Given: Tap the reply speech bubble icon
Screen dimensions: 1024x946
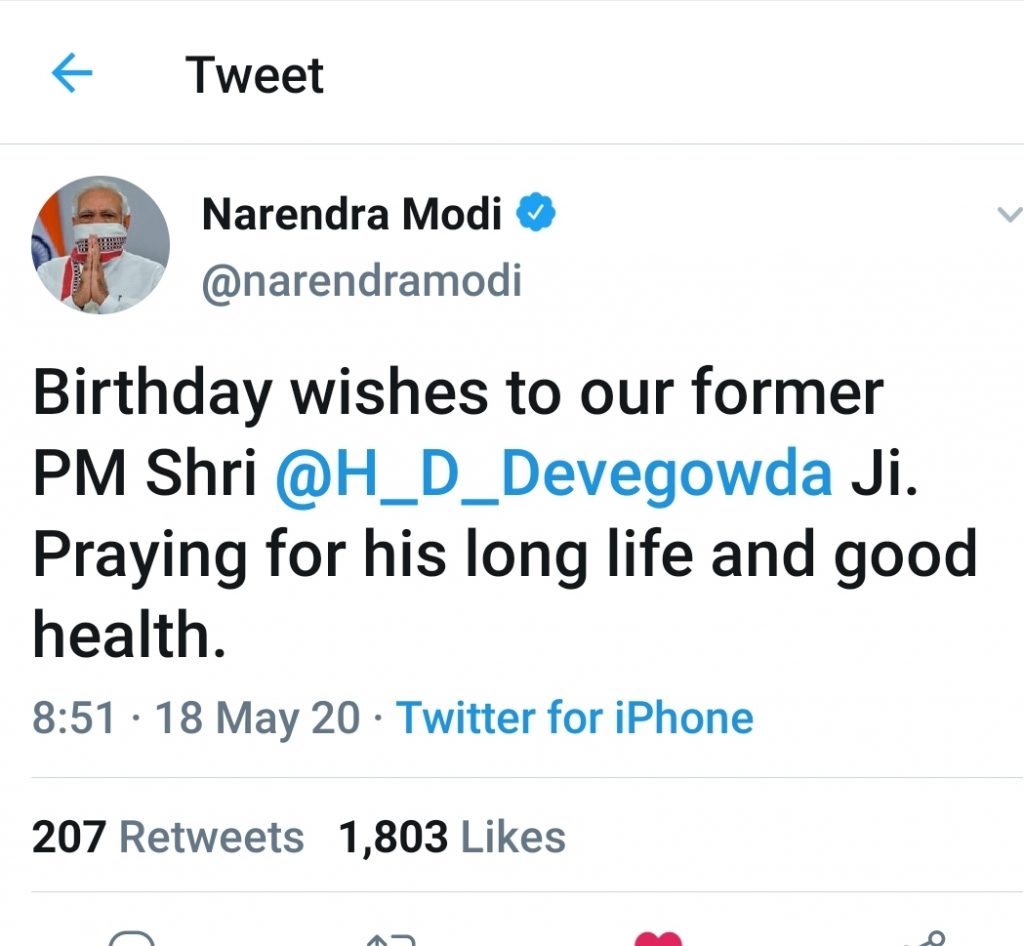Looking at the screenshot, I should point(131,939).
